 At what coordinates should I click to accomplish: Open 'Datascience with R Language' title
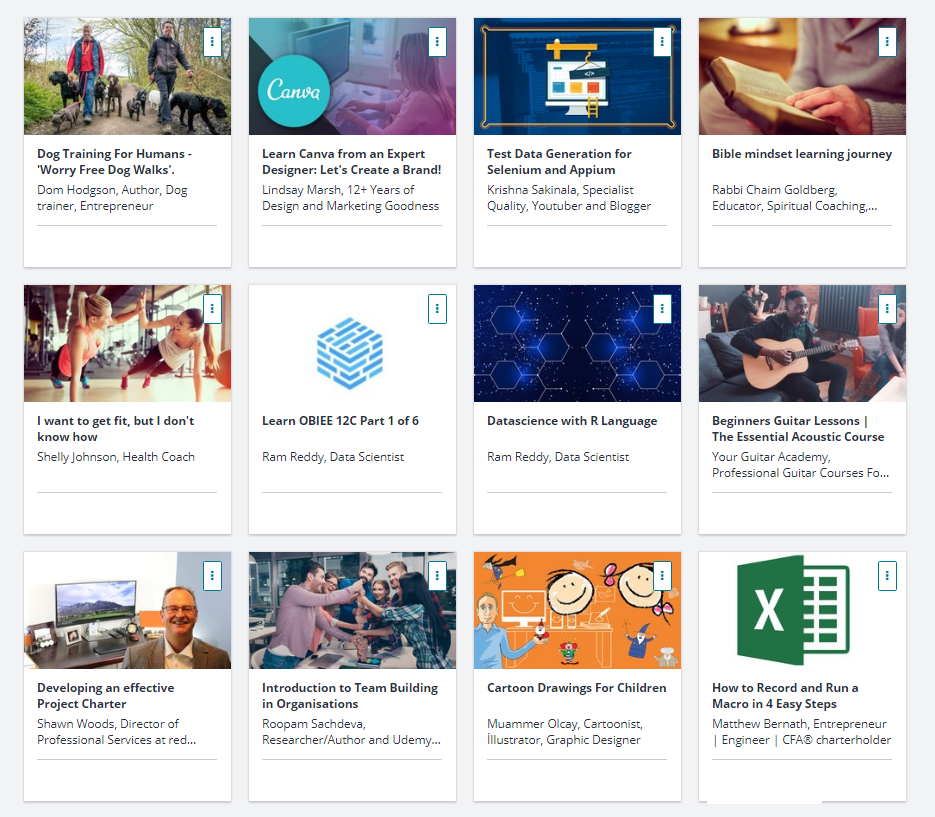(572, 421)
